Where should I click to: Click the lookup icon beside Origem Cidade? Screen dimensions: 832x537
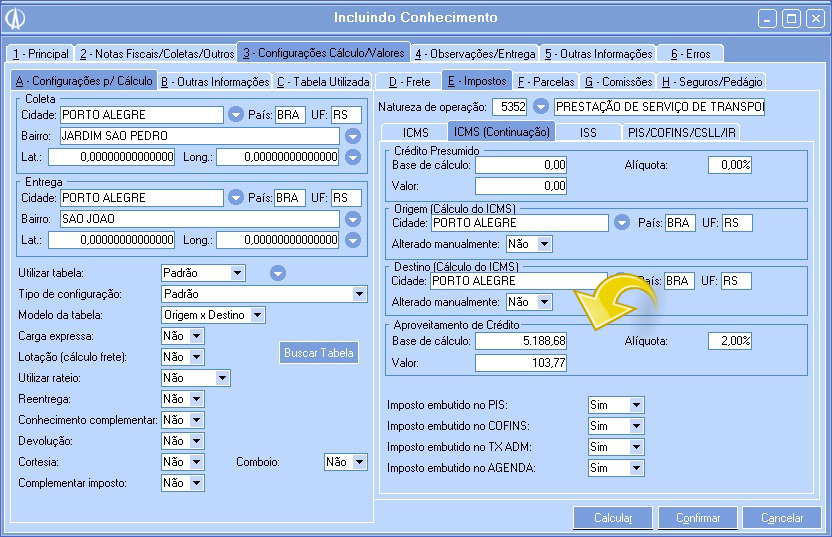pyautogui.click(x=622, y=223)
